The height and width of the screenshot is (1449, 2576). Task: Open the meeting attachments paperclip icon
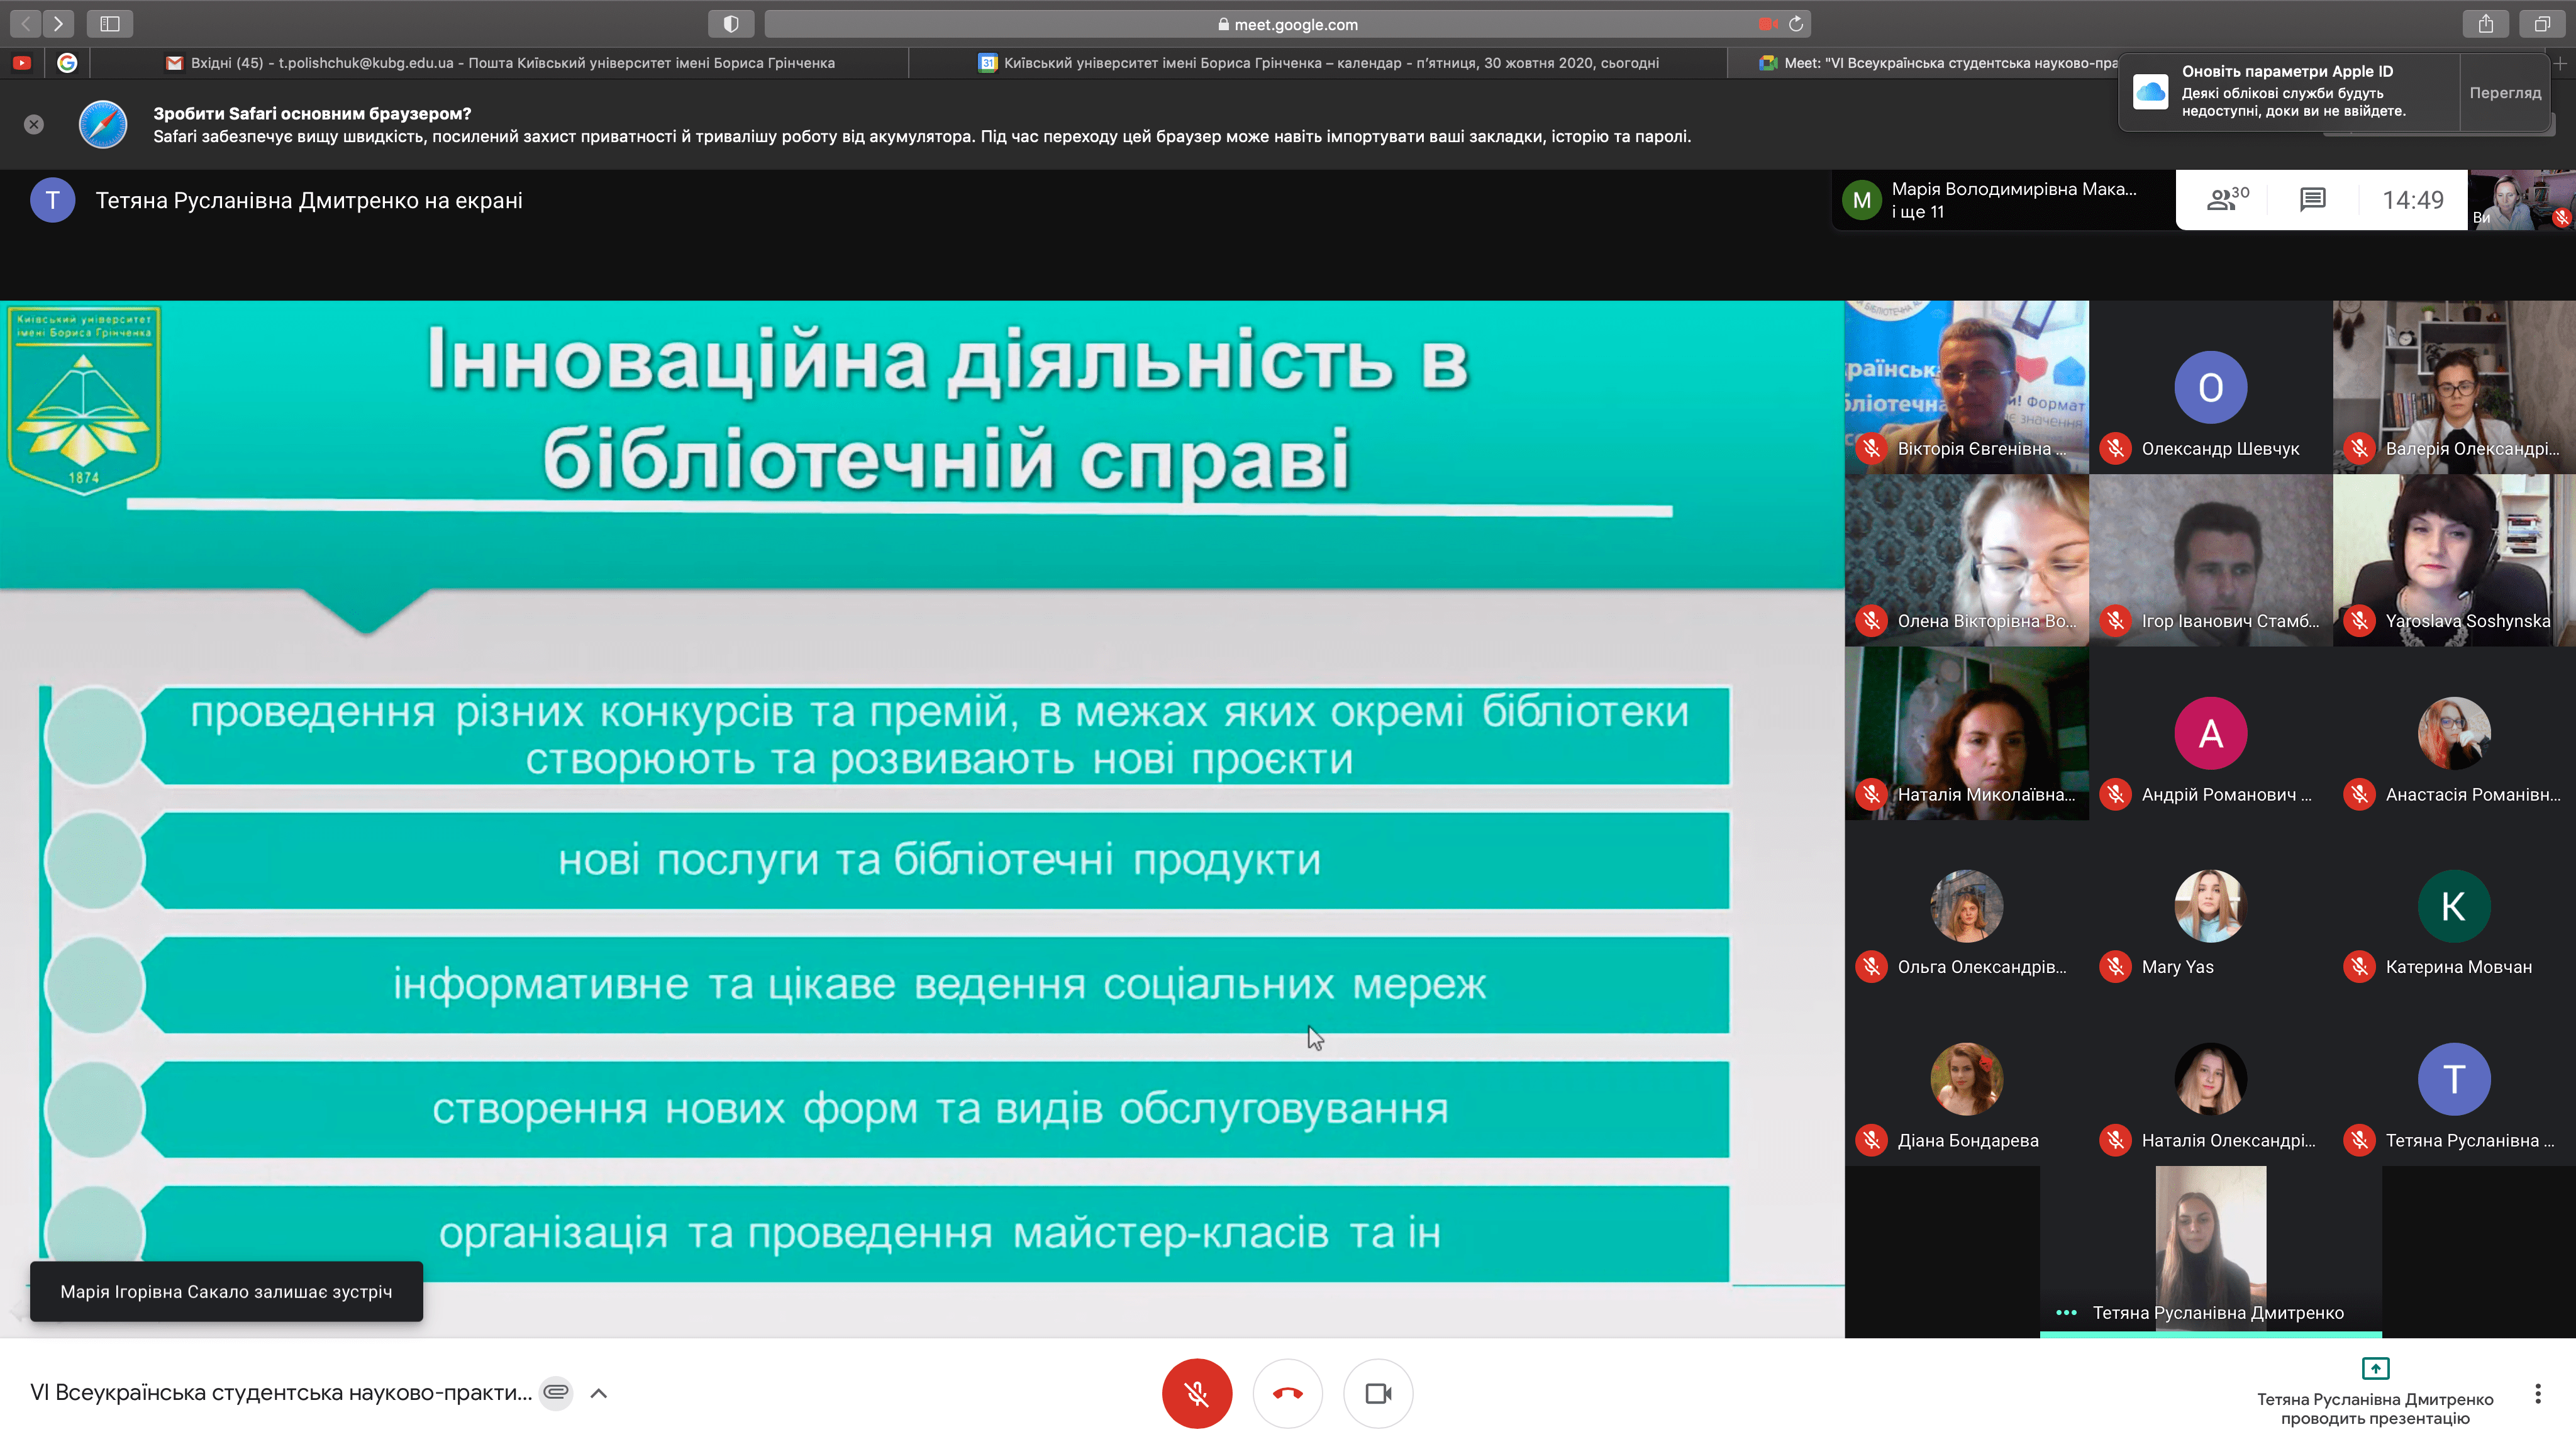click(x=556, y=1392)
